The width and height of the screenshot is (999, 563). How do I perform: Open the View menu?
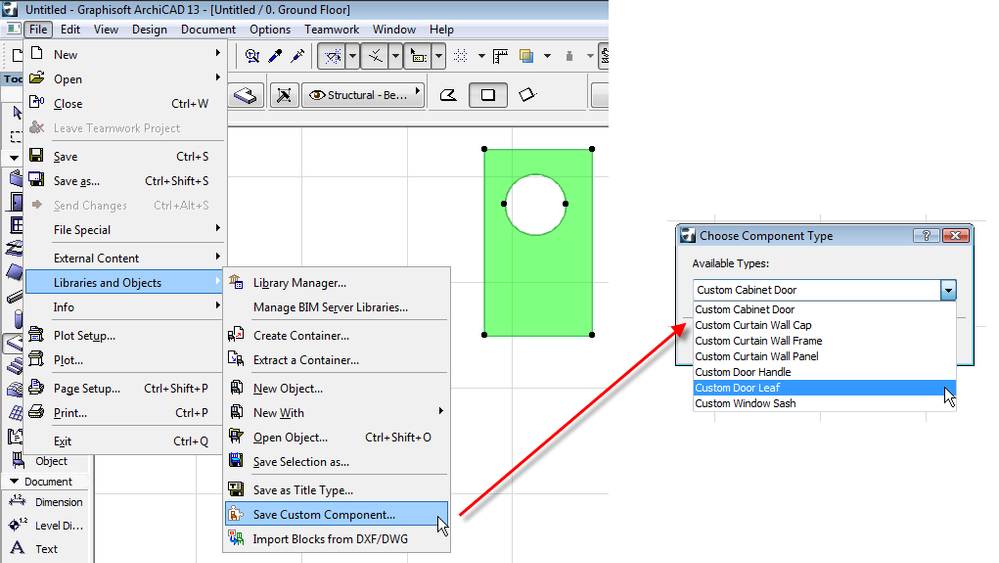click(x=106, y=29)
